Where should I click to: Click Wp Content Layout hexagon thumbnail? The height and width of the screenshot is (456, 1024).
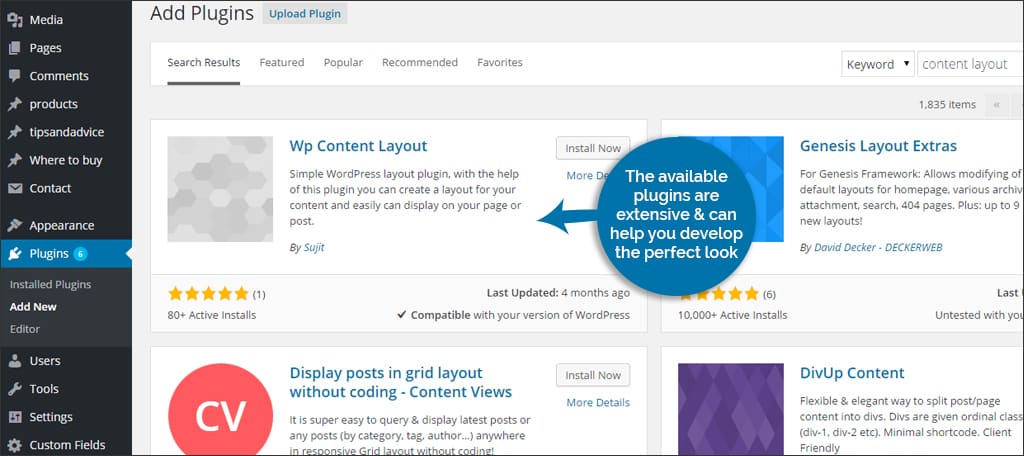220,189
